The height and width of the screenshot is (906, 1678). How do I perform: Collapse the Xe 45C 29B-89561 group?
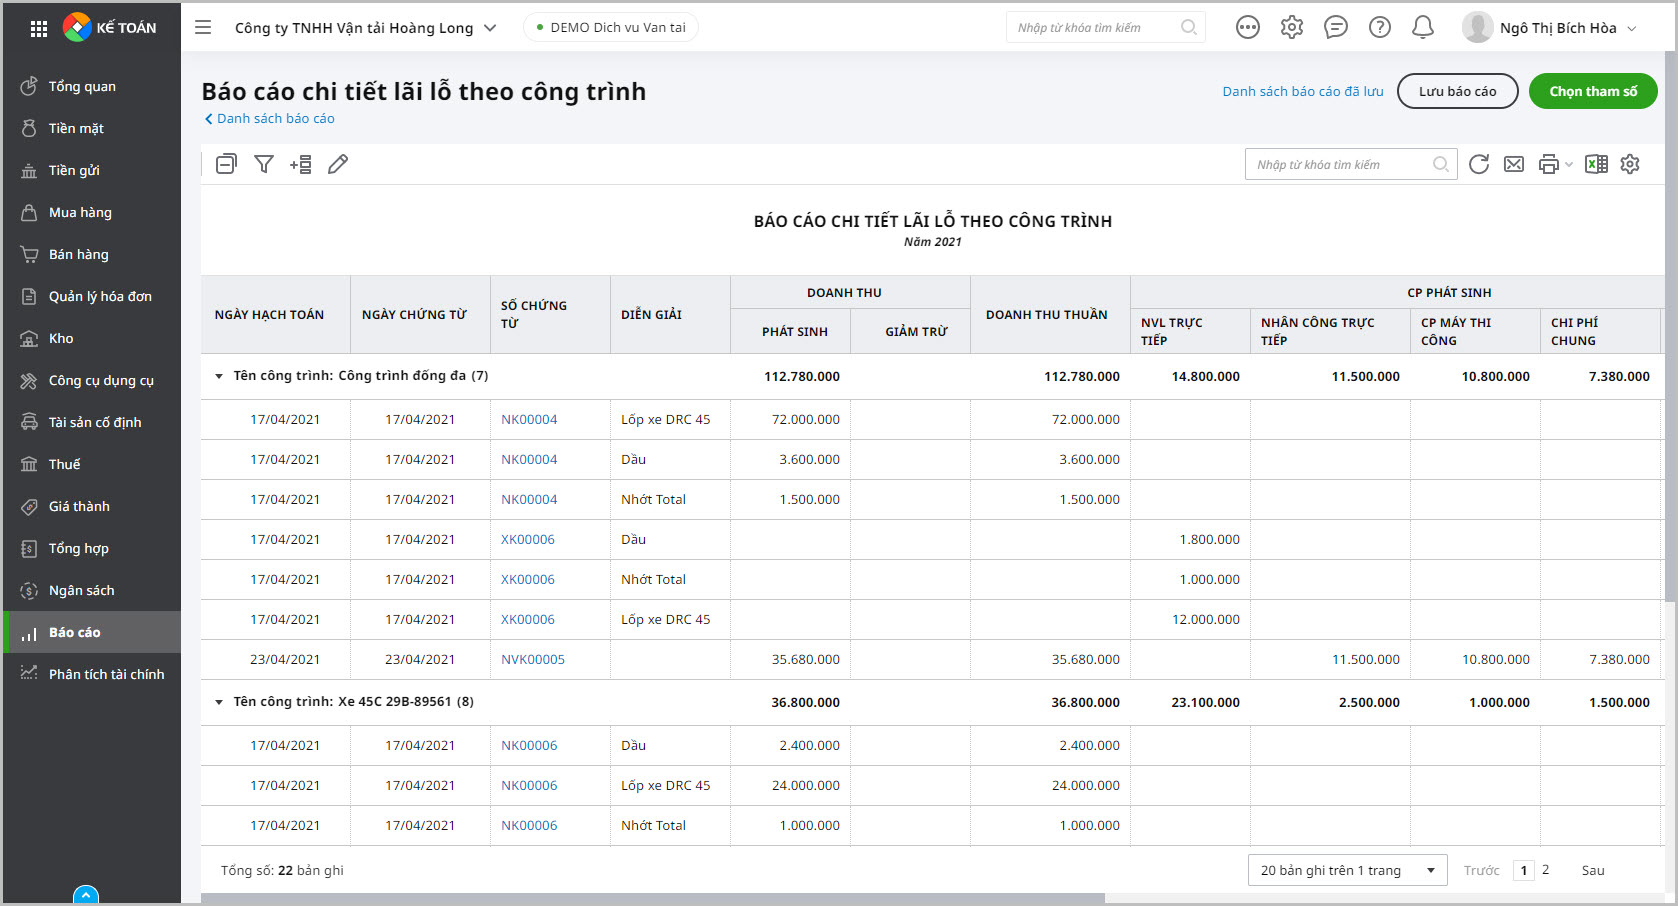[x=219, y=702]
